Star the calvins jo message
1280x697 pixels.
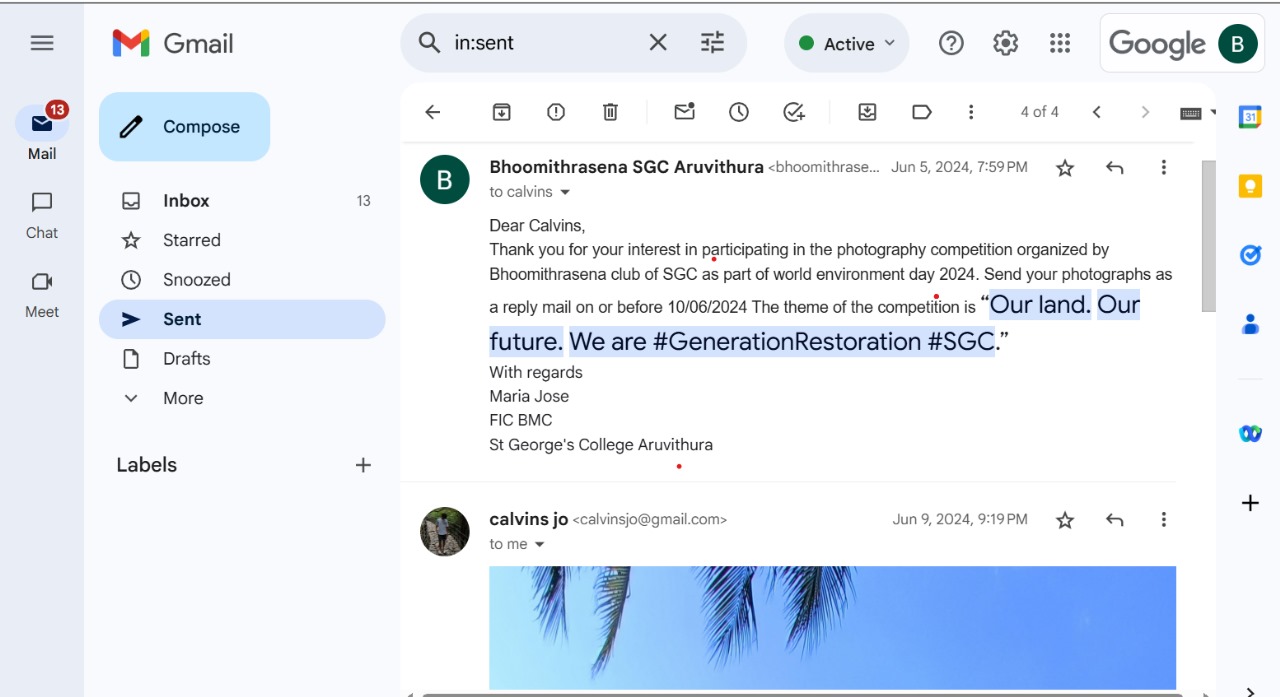1065,520
